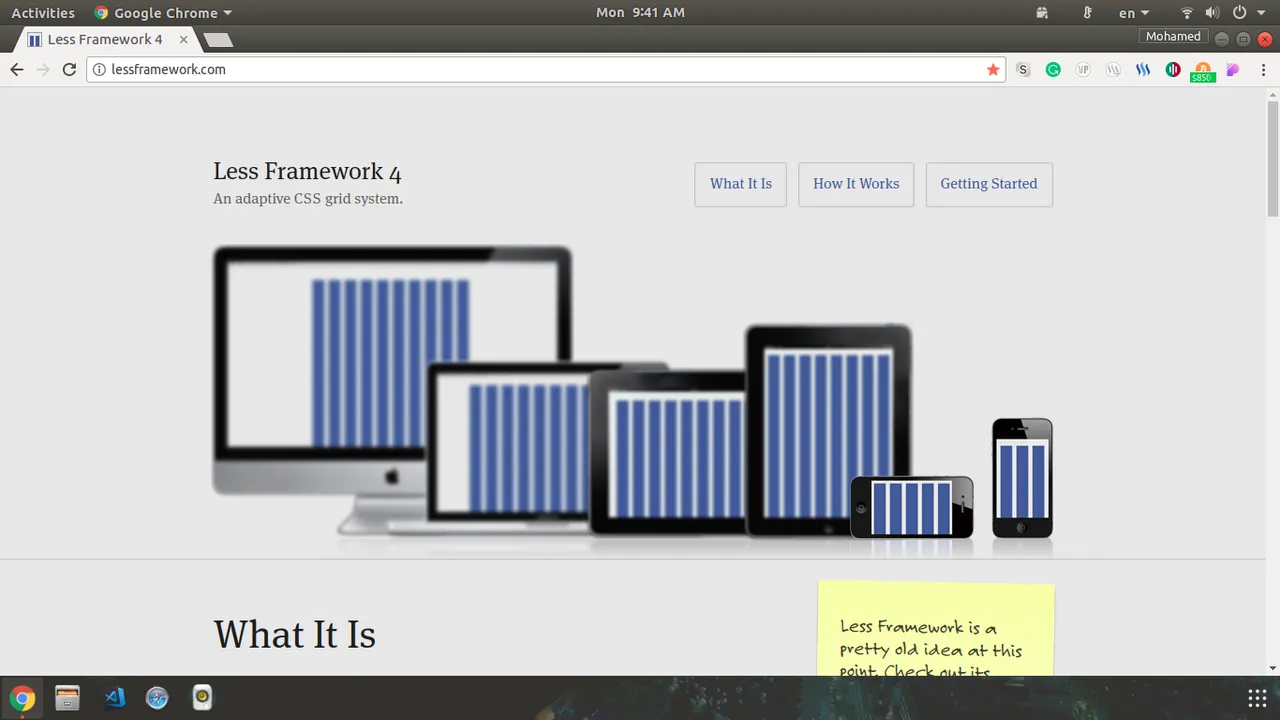Select the Less Framework 4 tab
The image size is (1280, 720).
click(x=105, y=39)
